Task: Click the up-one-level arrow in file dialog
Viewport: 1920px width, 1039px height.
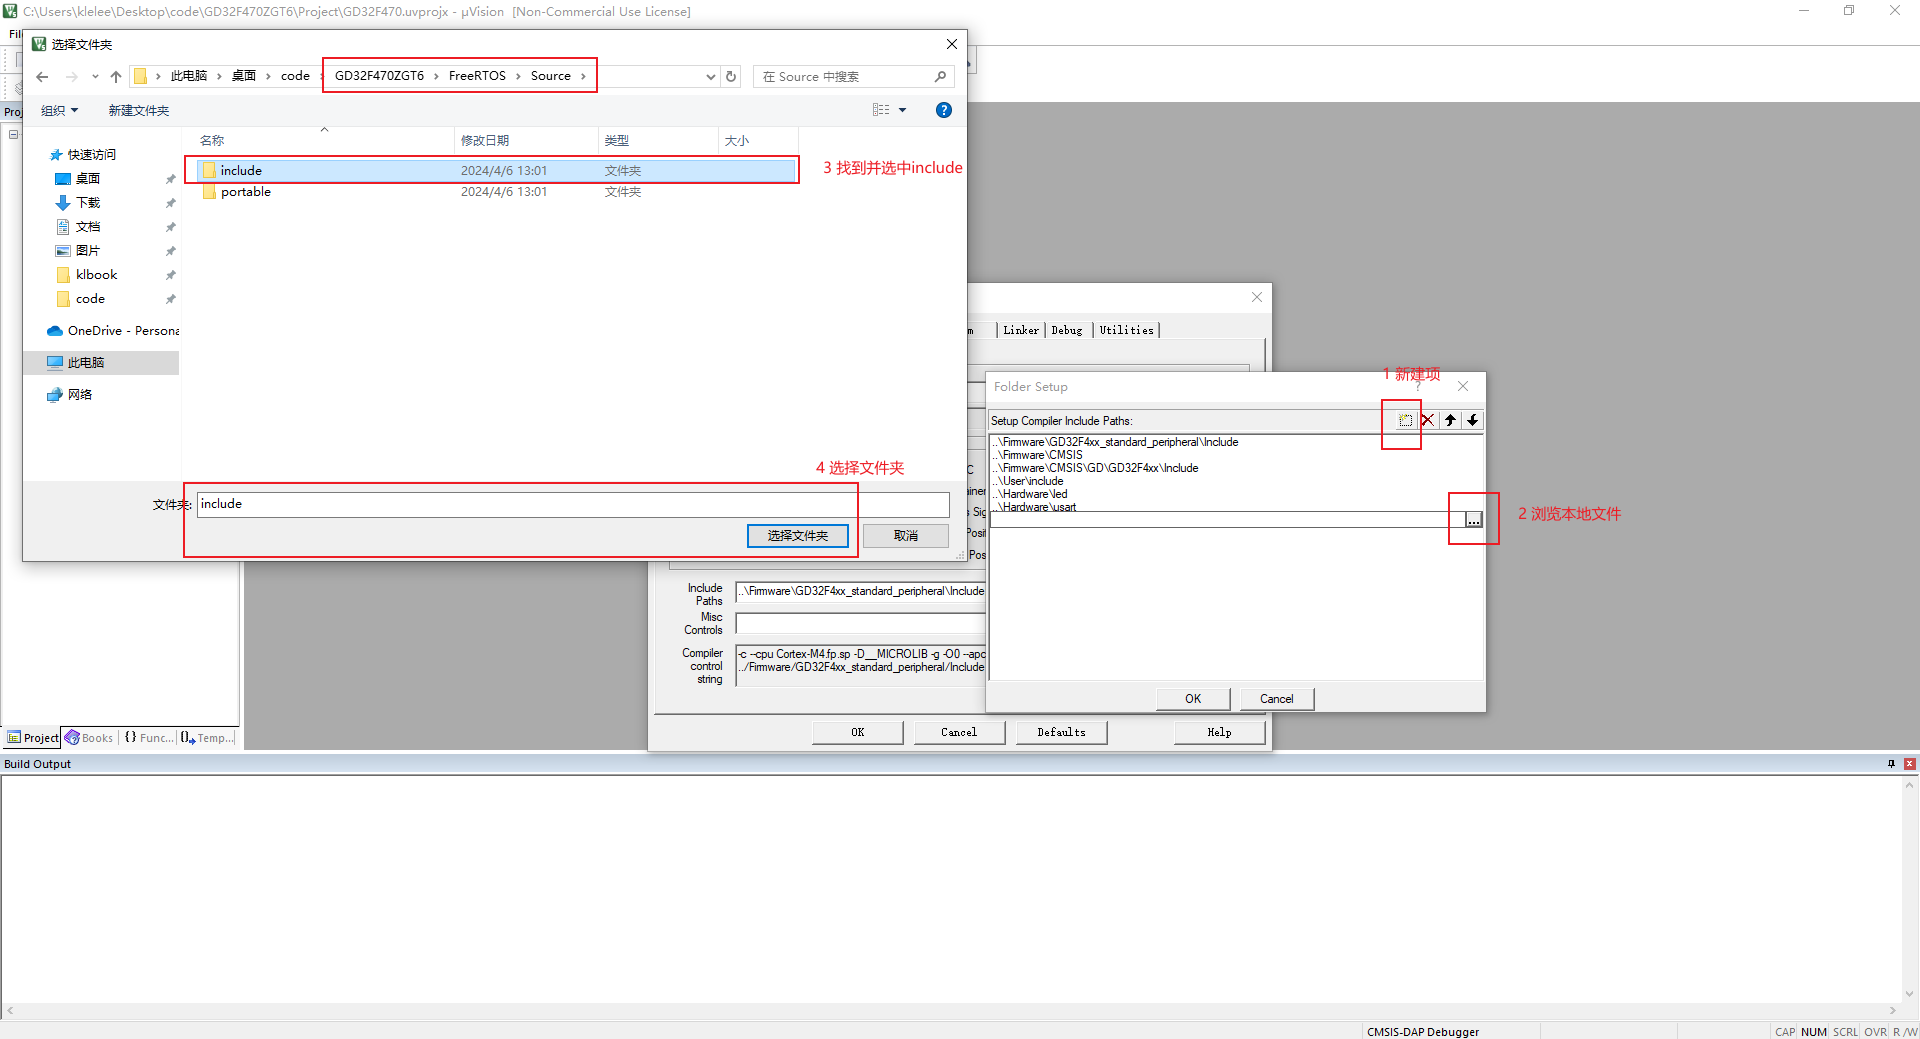Action: (116, 77)
